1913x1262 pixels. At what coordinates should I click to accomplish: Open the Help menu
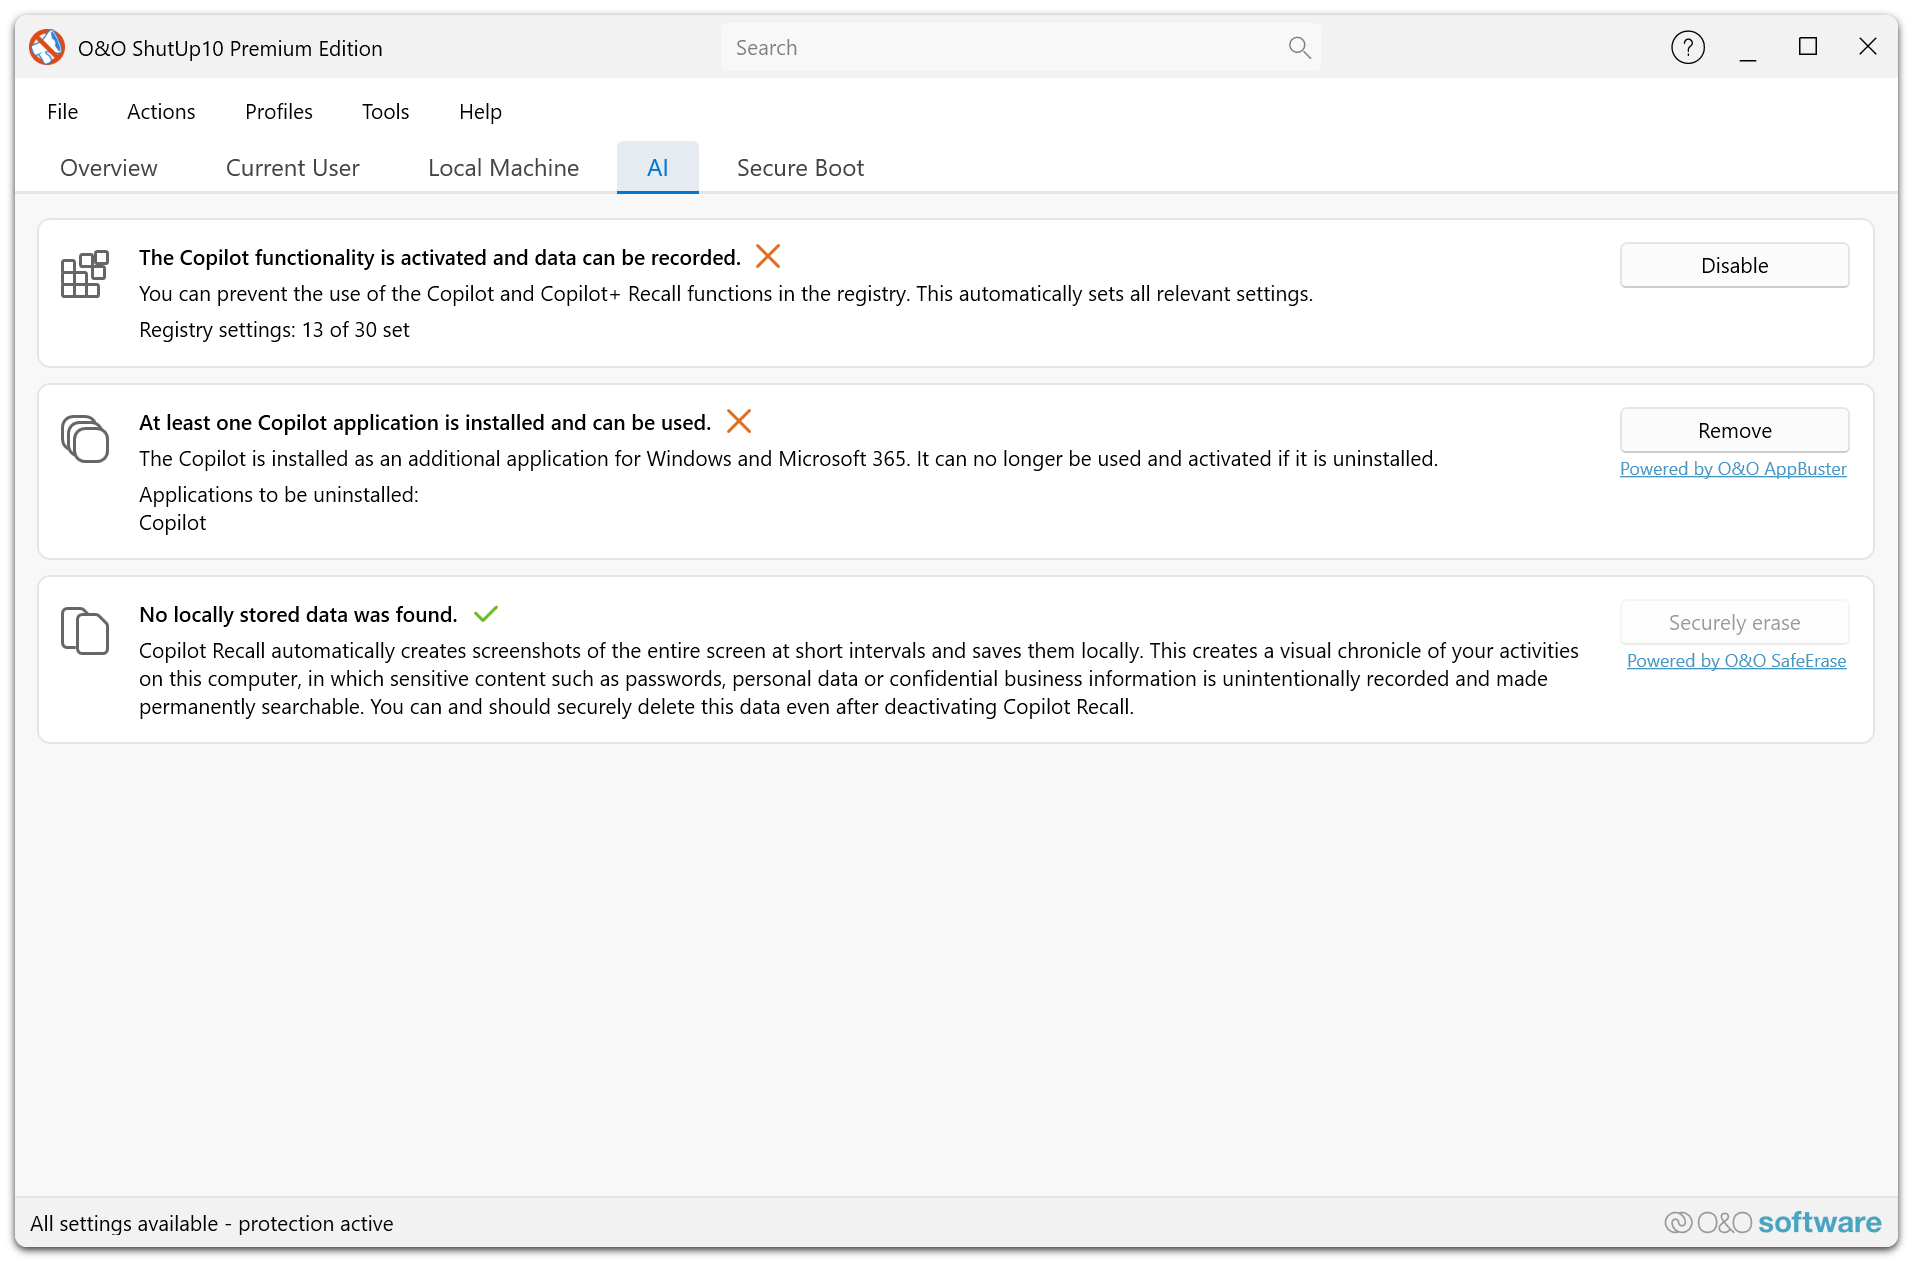point(481,112)
